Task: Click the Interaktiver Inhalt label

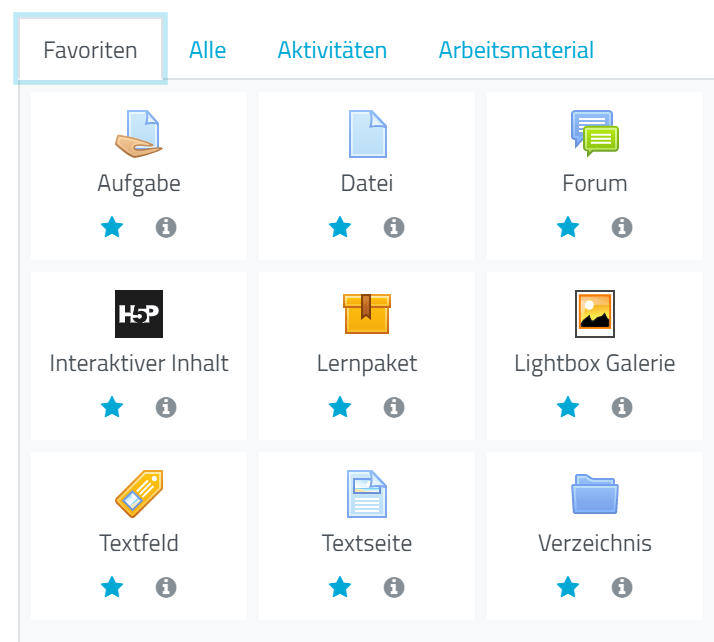Action: (139, 363)
